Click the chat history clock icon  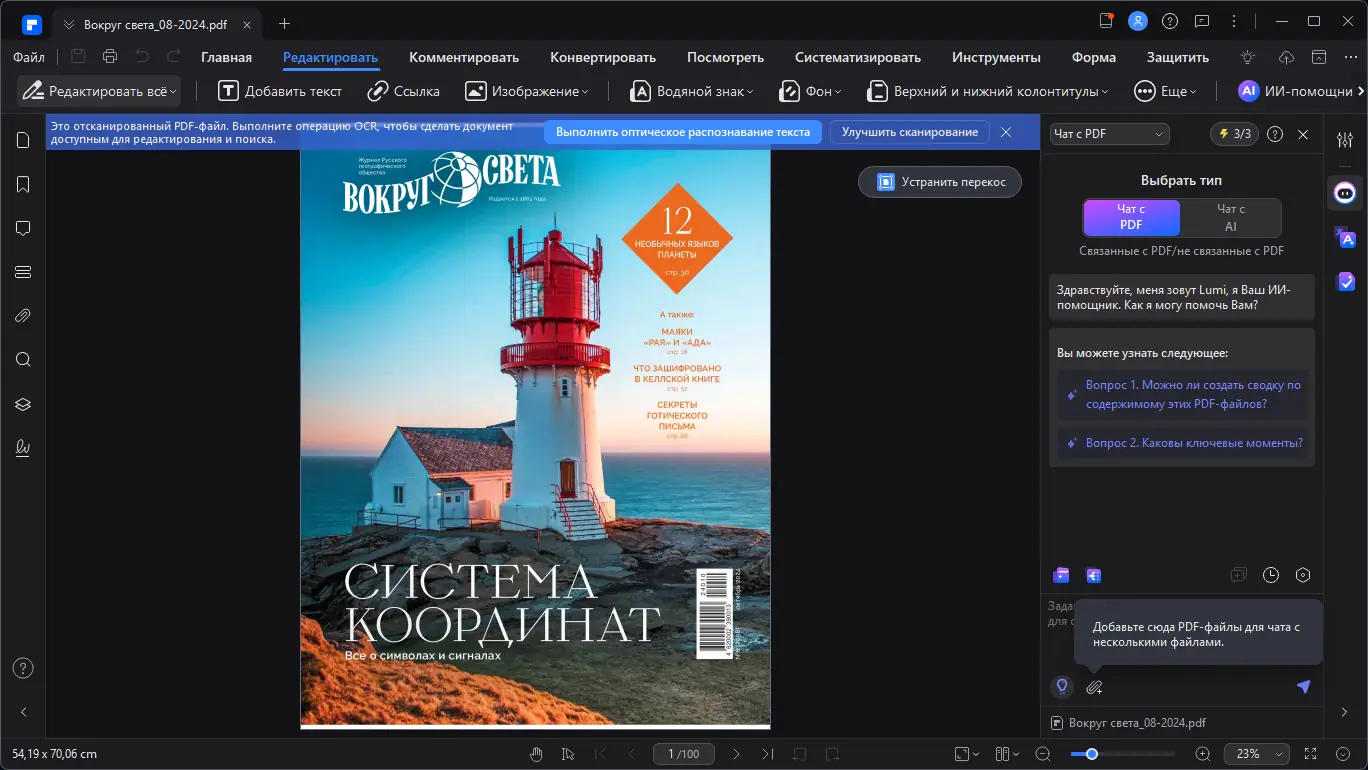click(x=1270, y=575)
